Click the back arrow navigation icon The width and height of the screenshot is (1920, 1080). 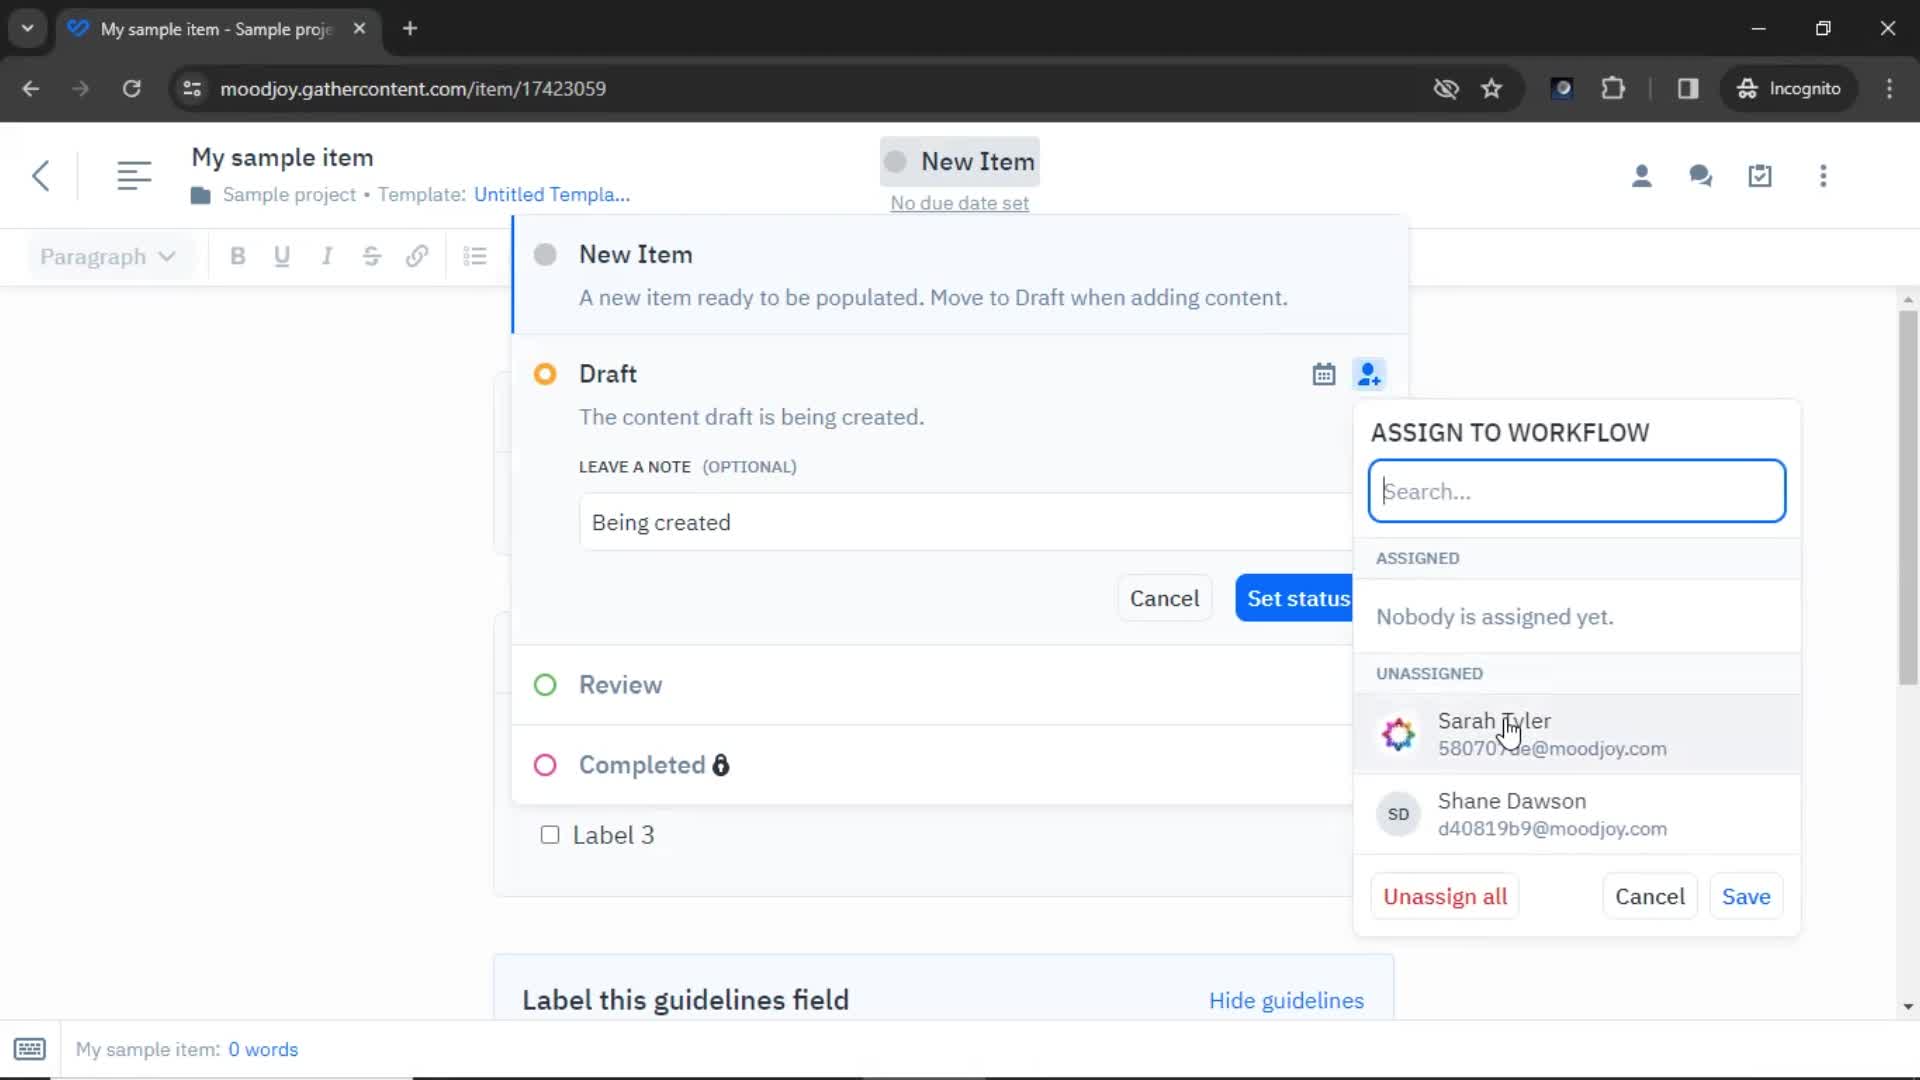[41, 174]
